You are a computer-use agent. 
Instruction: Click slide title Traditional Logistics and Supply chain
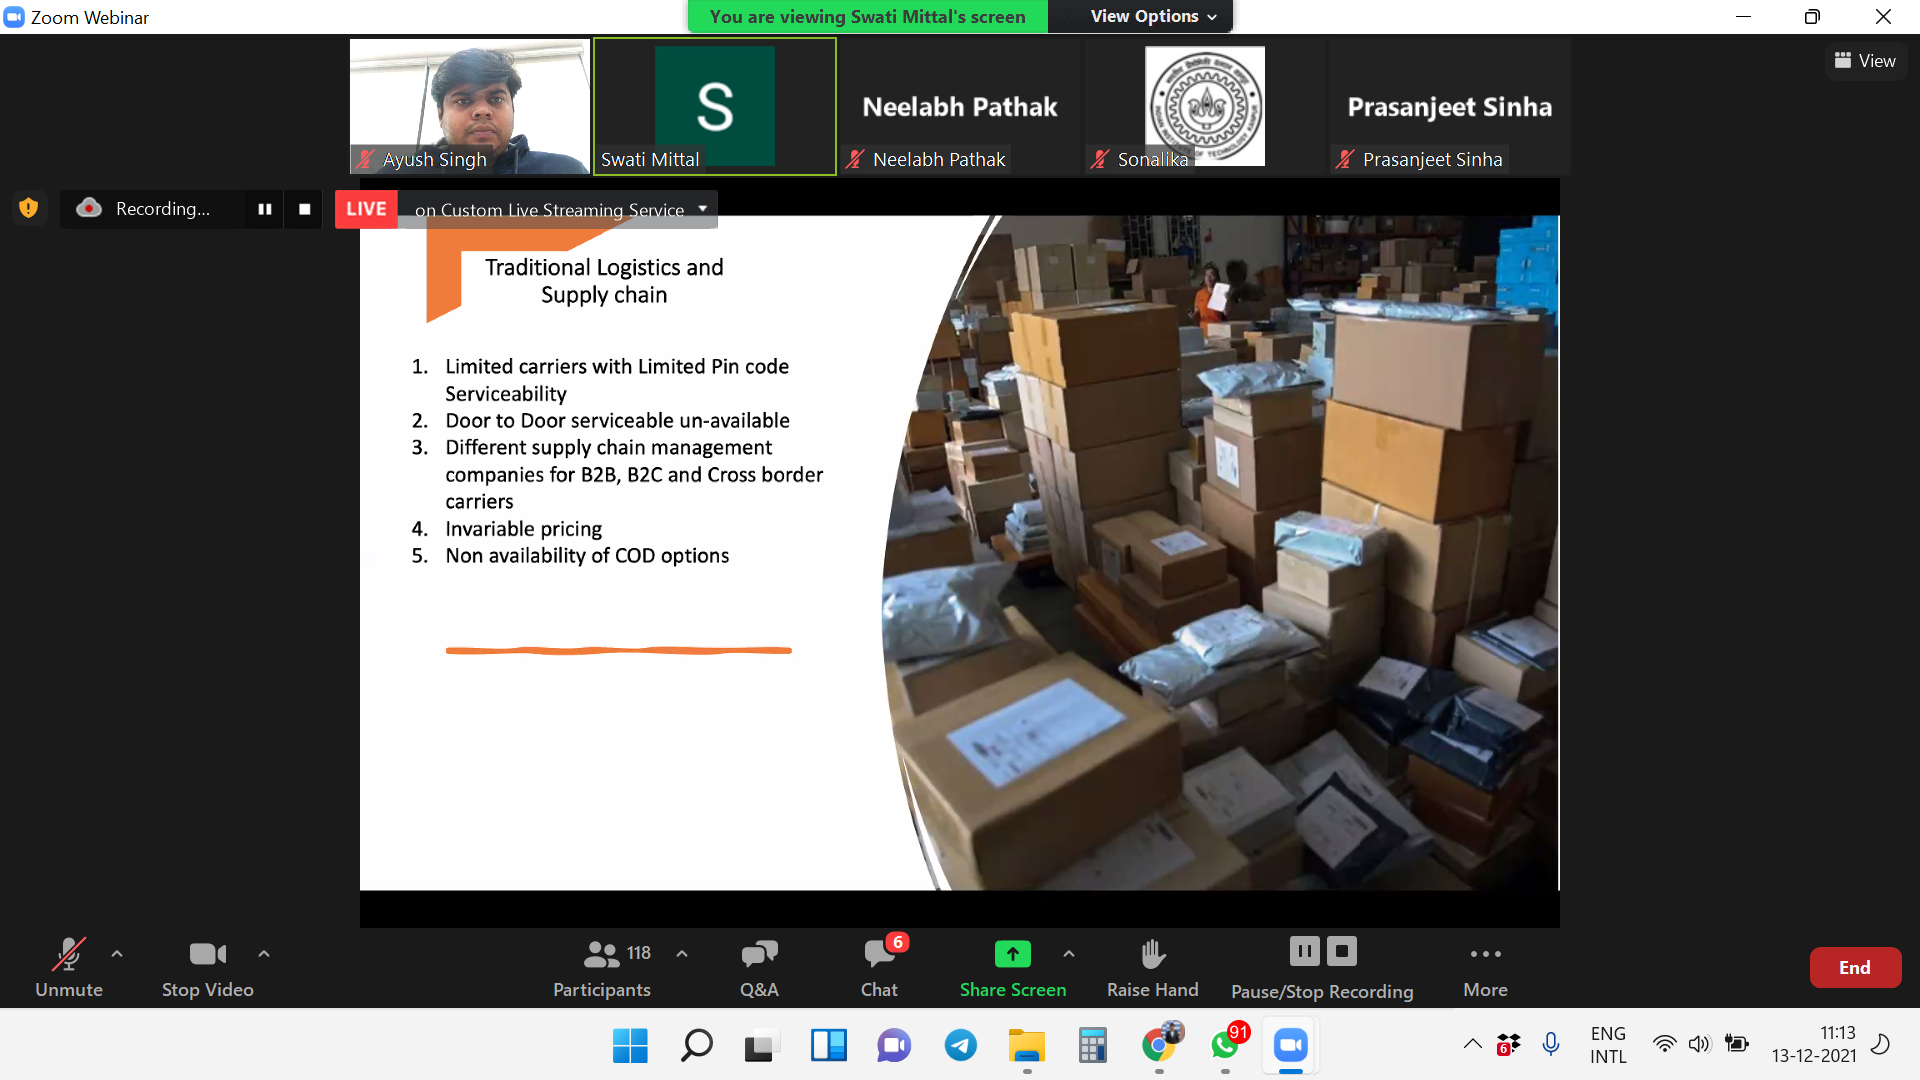(604, 281)
